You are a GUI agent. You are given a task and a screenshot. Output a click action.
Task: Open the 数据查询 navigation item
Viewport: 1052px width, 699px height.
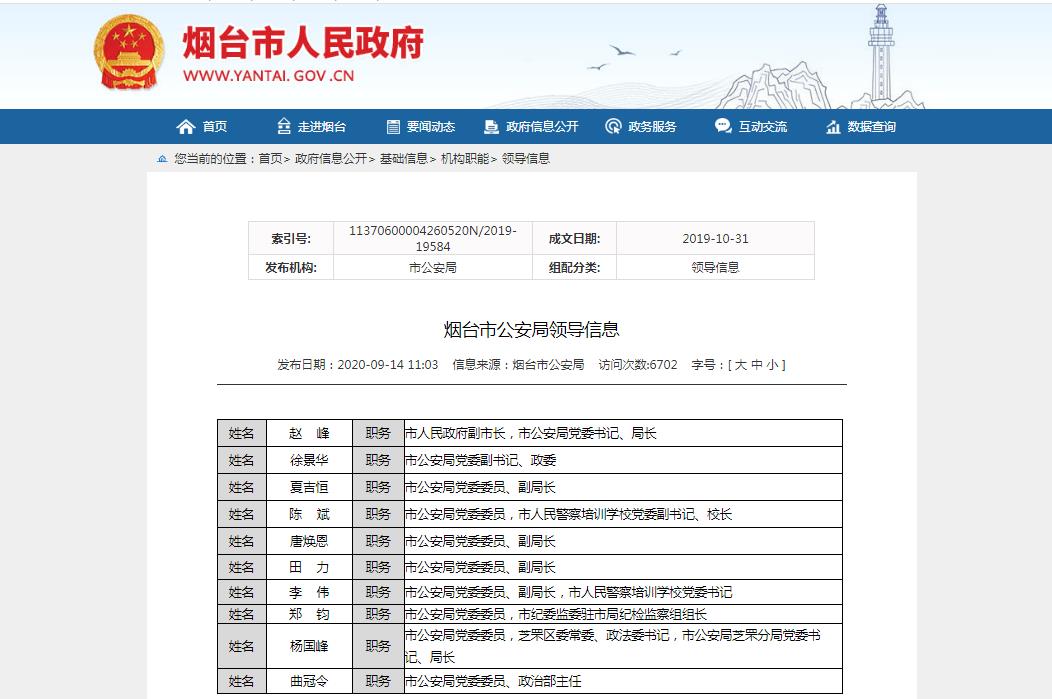(871, 127)
